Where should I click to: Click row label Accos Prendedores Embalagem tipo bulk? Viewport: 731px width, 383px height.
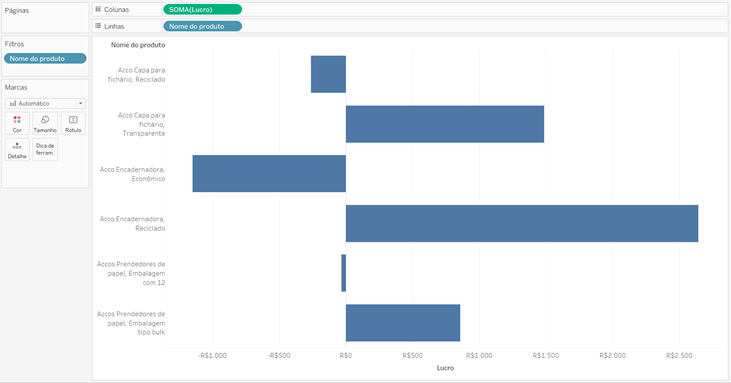coord(131,323)
